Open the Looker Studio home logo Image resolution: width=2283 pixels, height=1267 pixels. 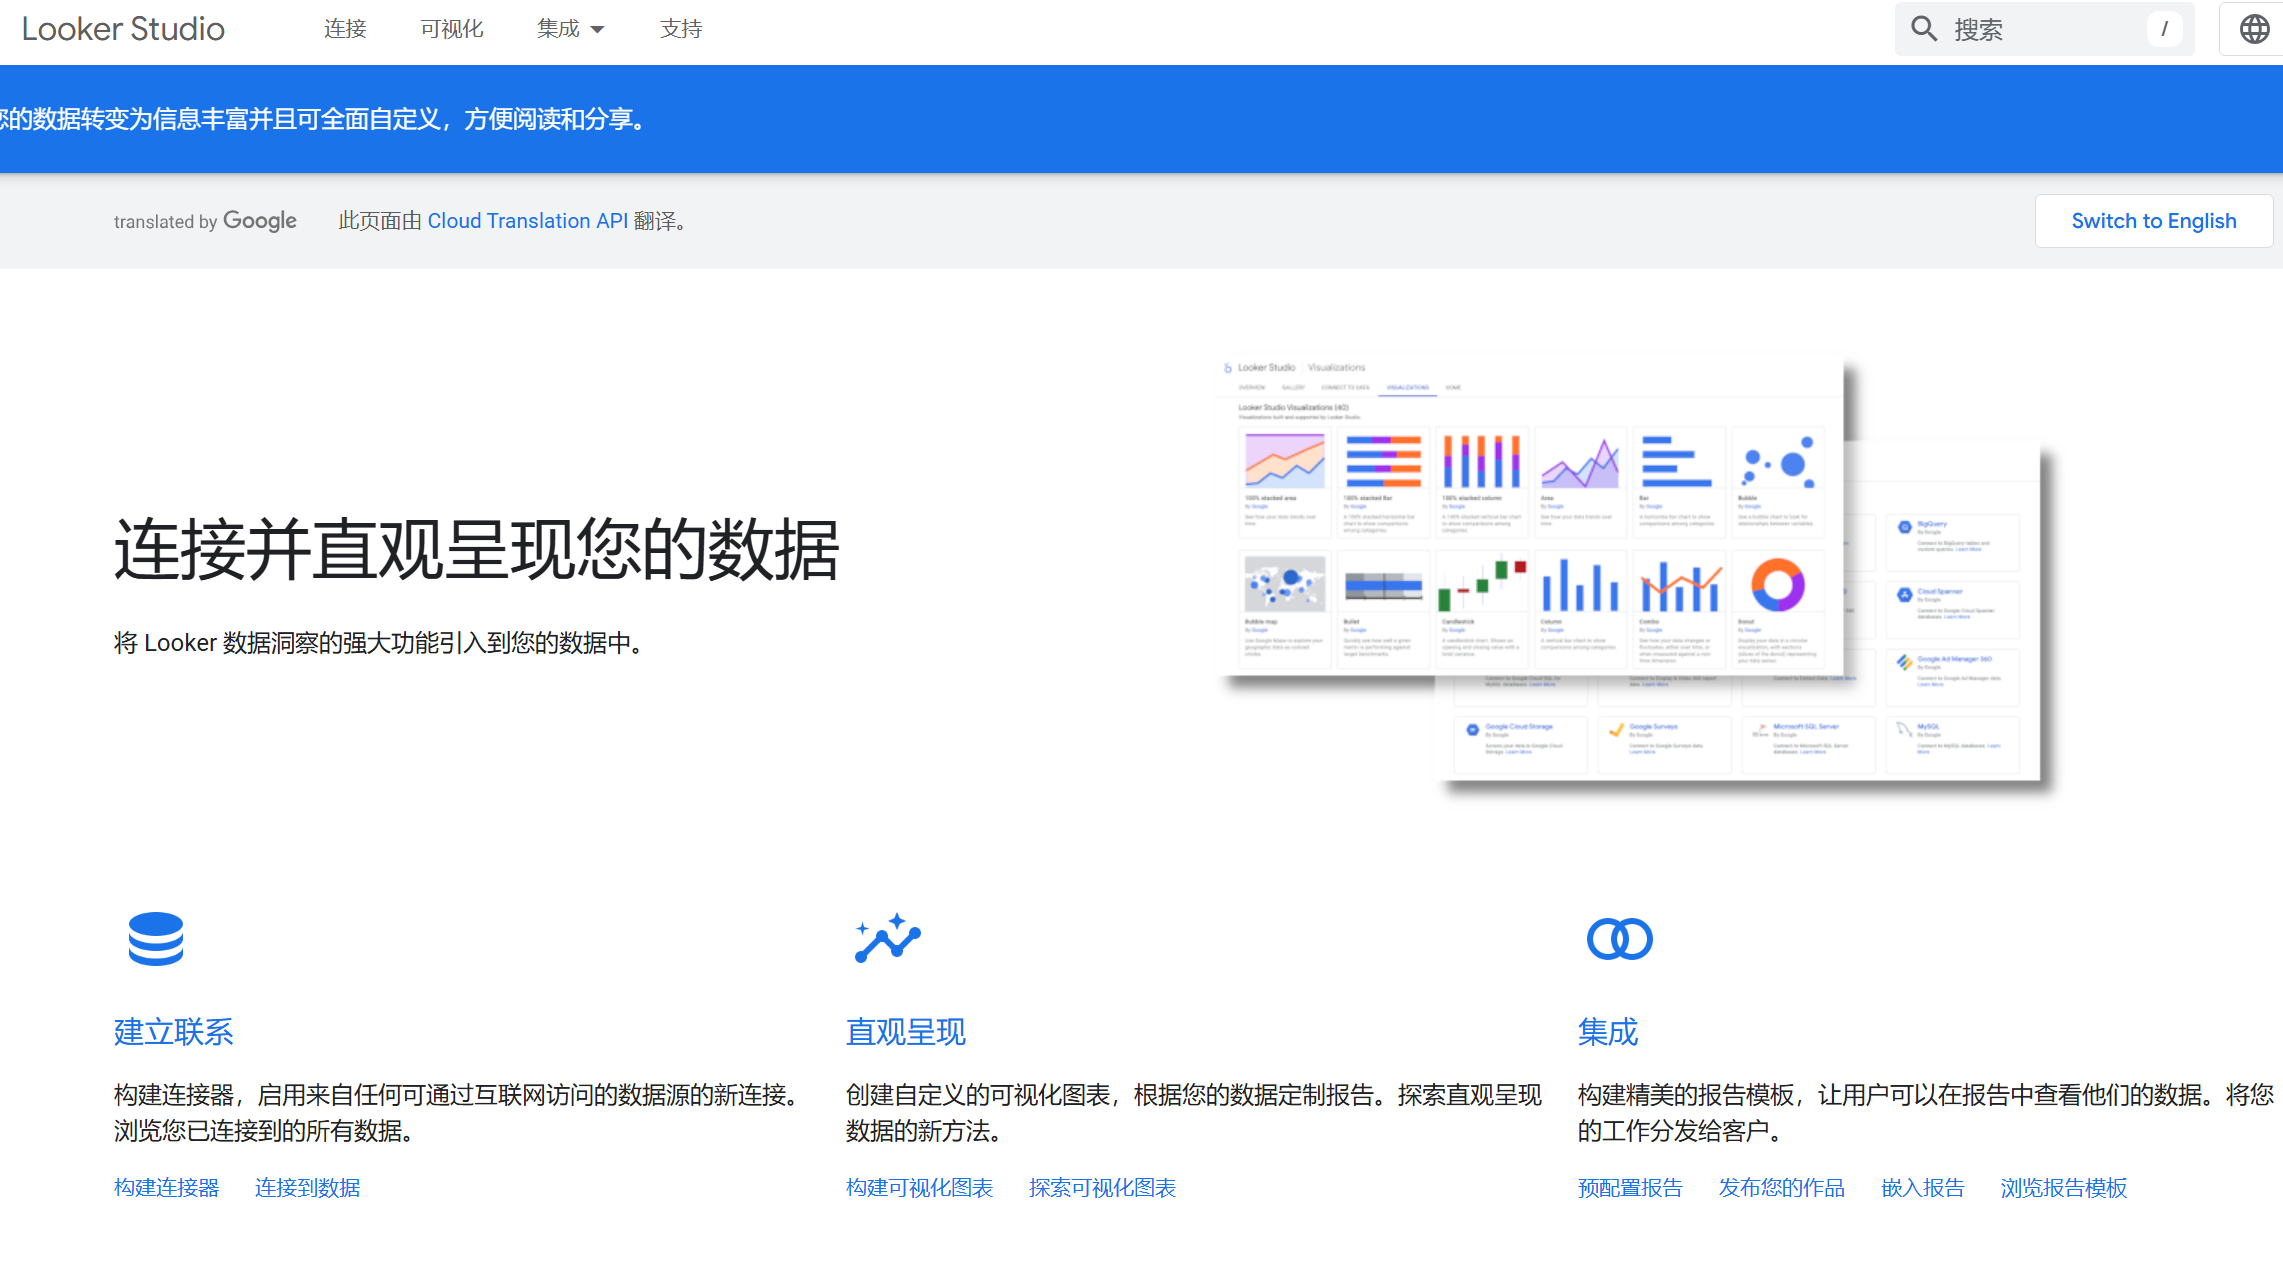click(123, 29)
